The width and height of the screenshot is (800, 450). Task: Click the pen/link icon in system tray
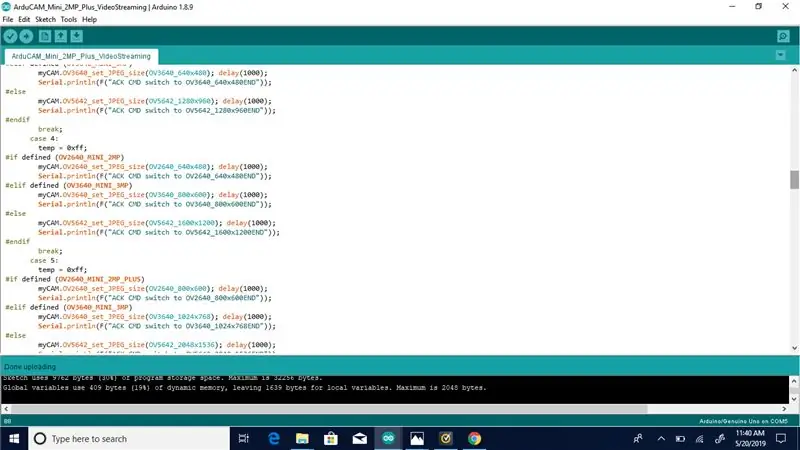[720, 439]
